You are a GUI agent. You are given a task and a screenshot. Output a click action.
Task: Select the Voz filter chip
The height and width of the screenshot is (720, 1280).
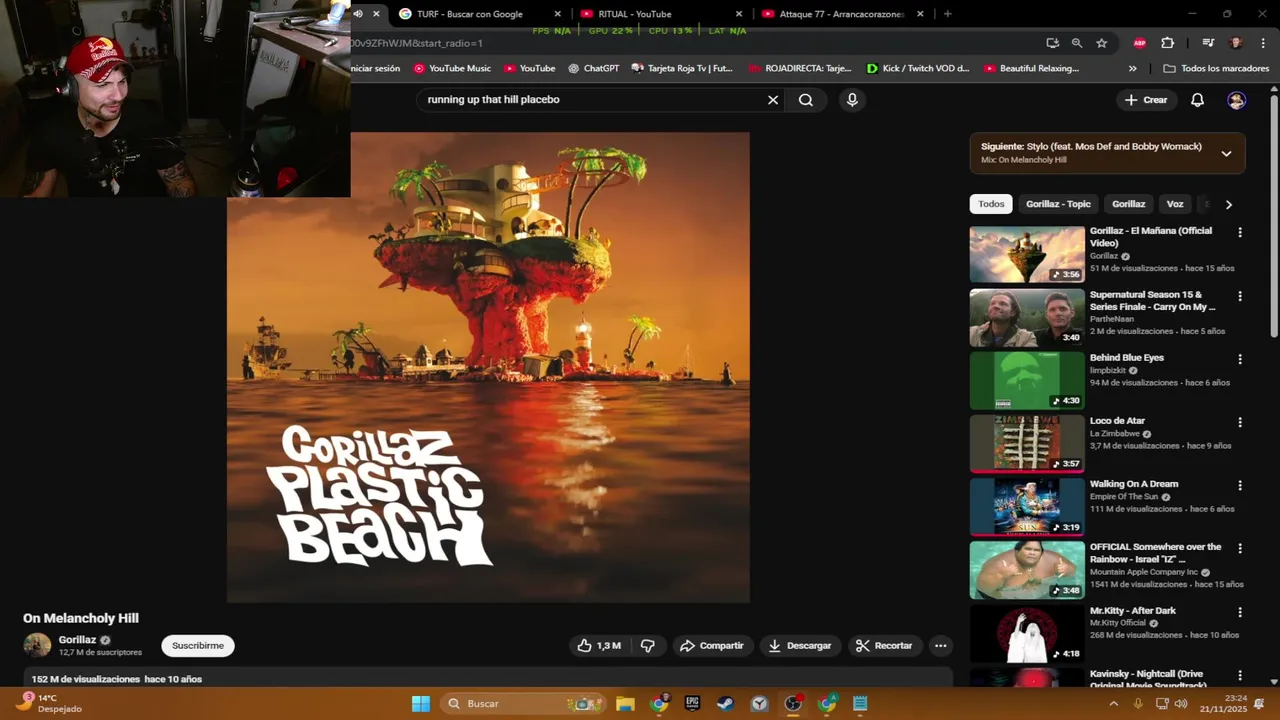click(1175, 204)
